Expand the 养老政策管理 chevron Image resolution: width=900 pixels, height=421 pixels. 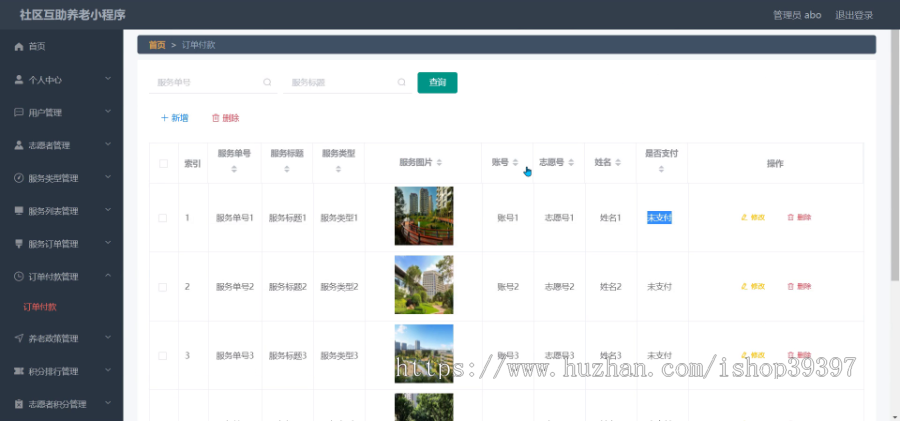click(x=108, y=338)
